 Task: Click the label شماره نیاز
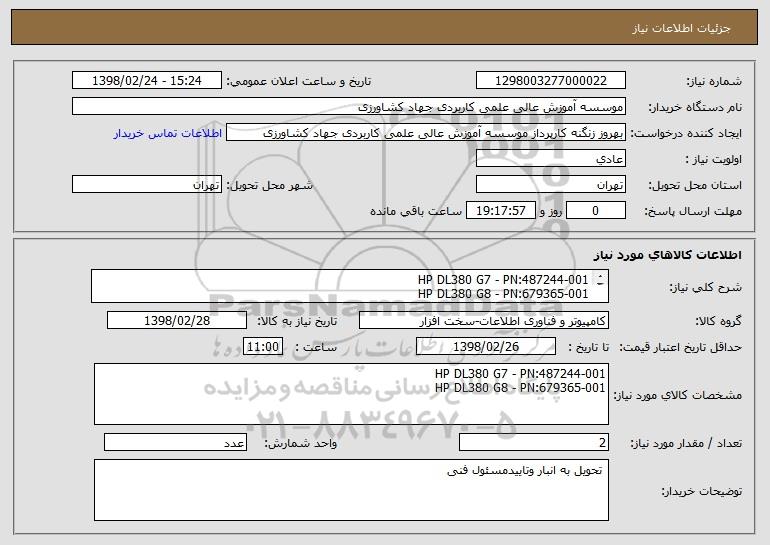[x=714, y=81]
